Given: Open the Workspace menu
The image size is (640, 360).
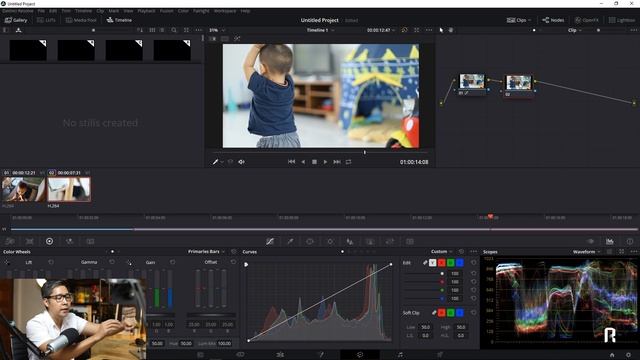Looking at the screenshot, I should coord(225,11).
